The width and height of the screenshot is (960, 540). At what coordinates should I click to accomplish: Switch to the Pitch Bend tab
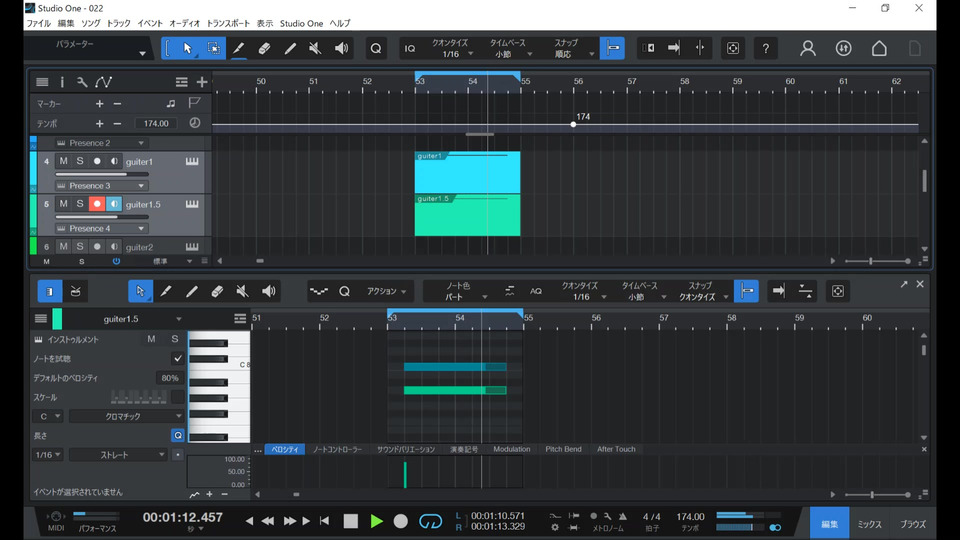(x=563, y=449)
